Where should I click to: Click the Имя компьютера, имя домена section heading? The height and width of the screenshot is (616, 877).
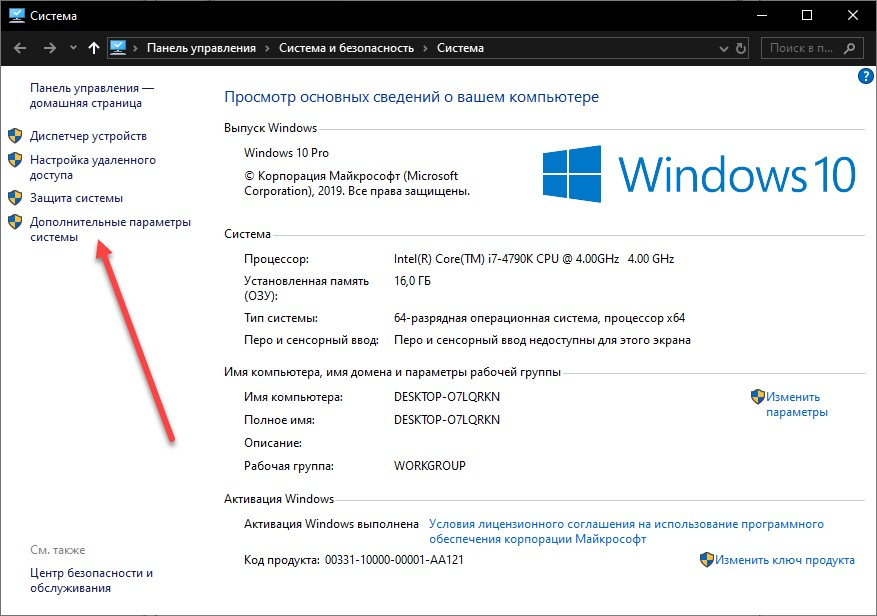pyautogui.click(x=392, y=372)
